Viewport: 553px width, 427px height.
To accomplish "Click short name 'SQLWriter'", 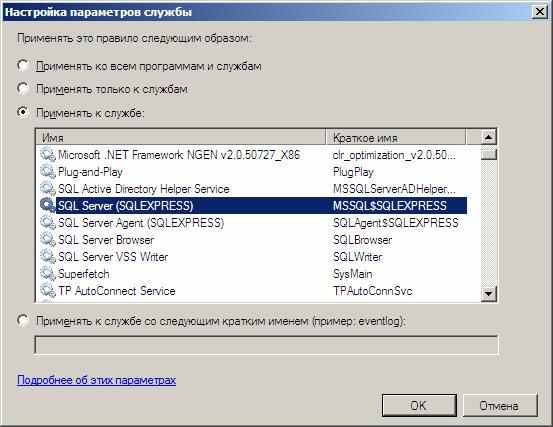I will (x=357, y=257).
